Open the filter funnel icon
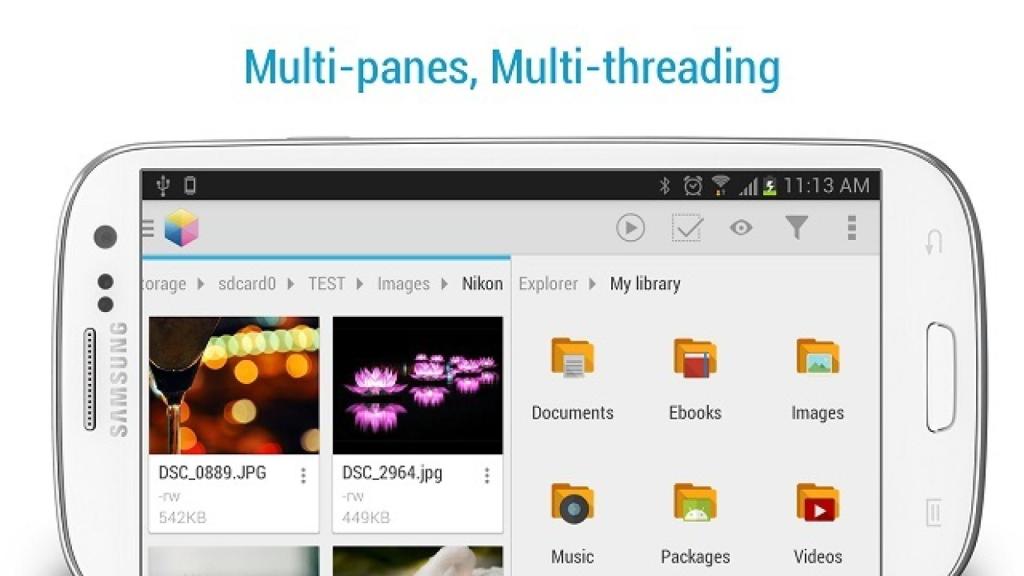The width and height of the screenshot is (1024, 576). (x=797, y=227)
